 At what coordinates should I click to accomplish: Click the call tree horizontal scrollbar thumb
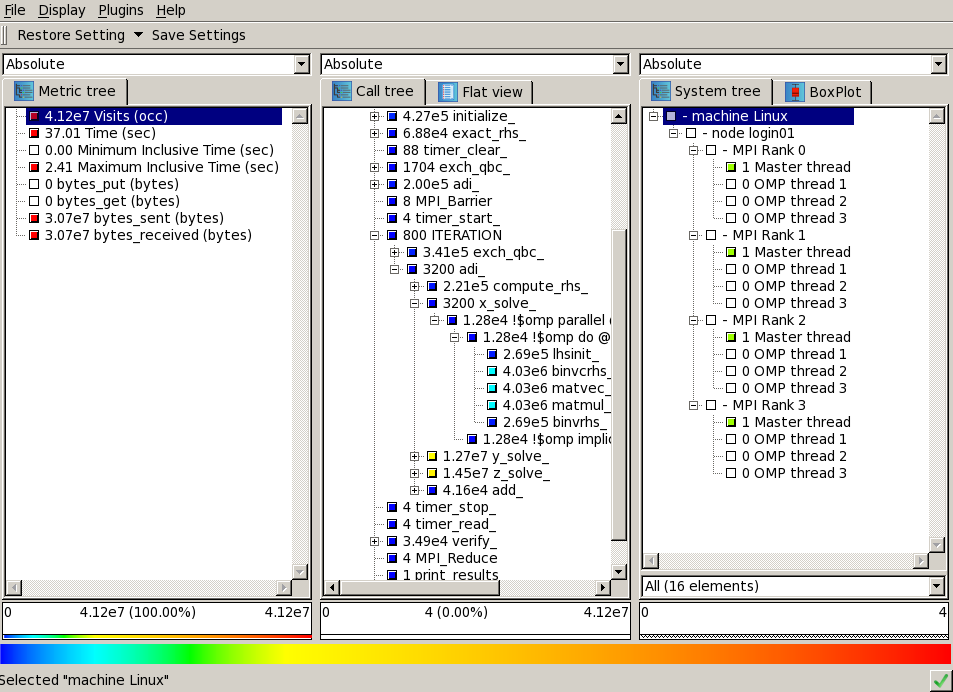click(419, 588)
